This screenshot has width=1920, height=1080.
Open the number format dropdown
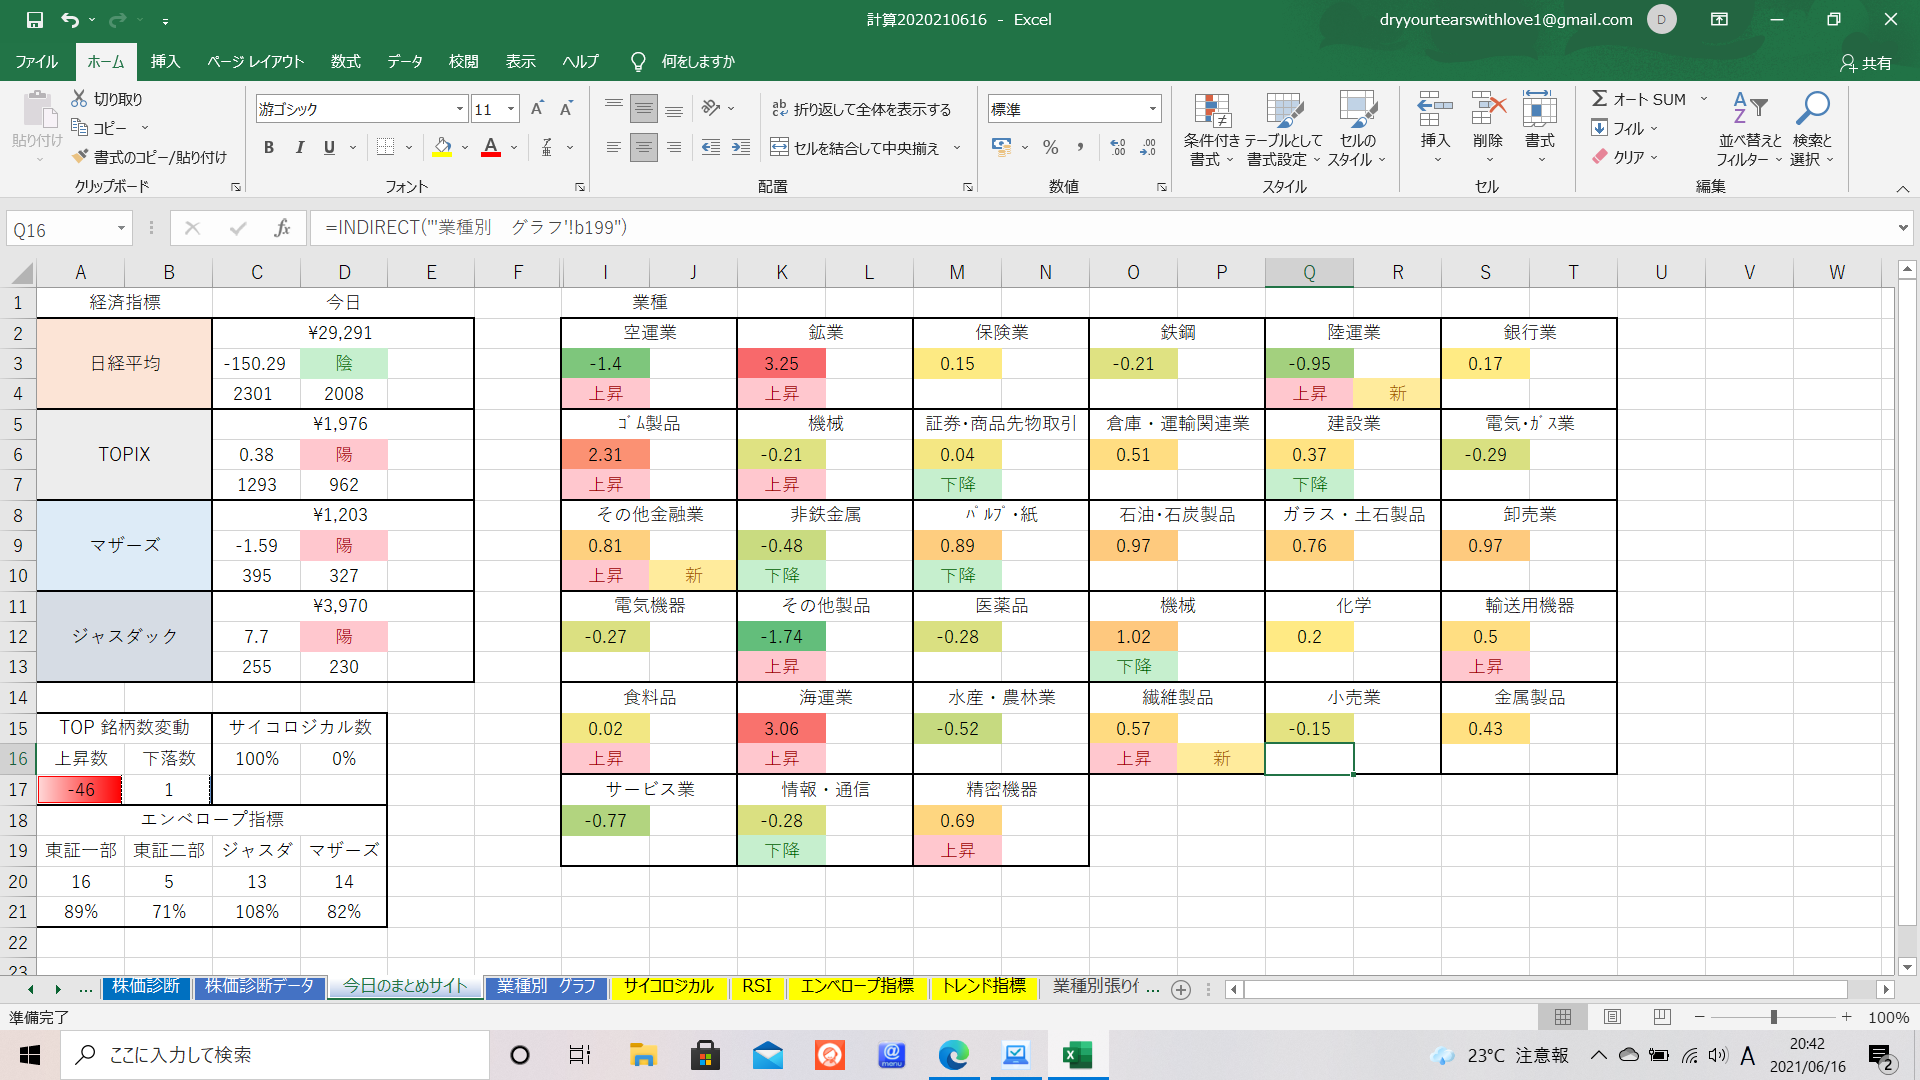click(1152, 109)
